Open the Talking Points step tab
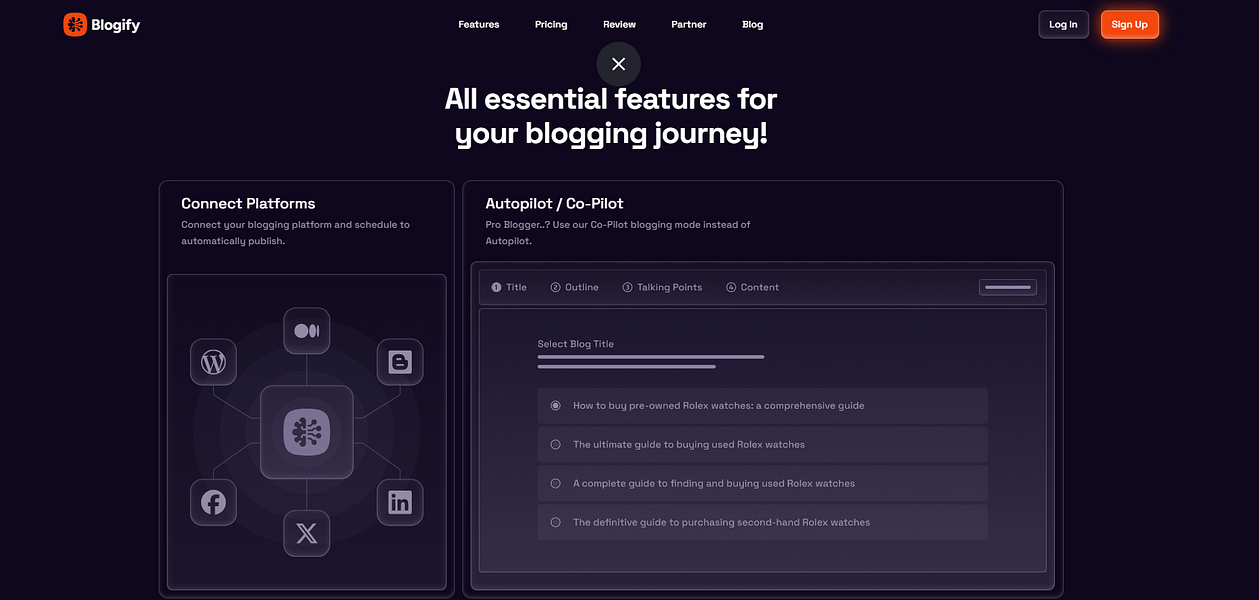This screenshot has height=600, width=1259. click(x=662, y=287)
